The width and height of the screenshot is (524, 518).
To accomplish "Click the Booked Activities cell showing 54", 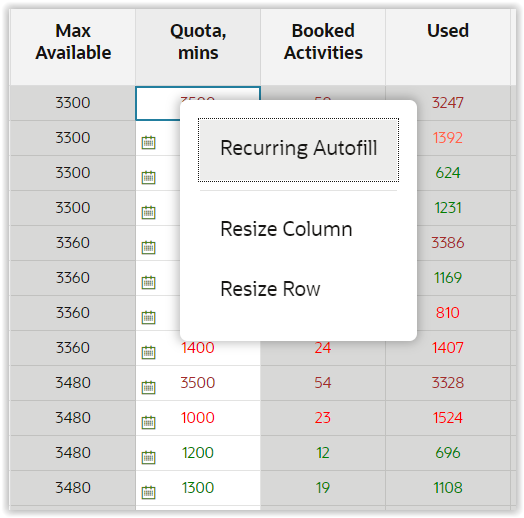I will coord(323,383).
